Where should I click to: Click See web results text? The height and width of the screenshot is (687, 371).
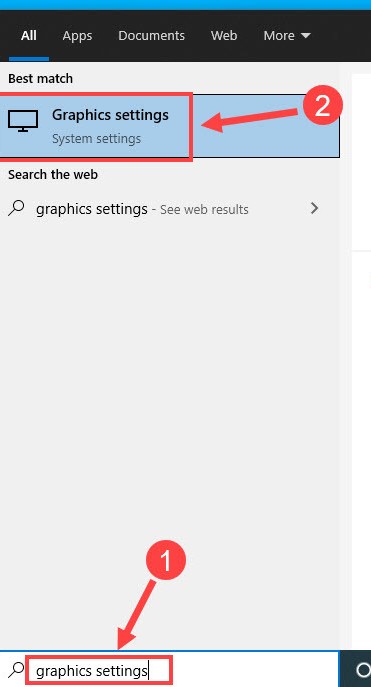pyautogui.click(x=204, y=210)
